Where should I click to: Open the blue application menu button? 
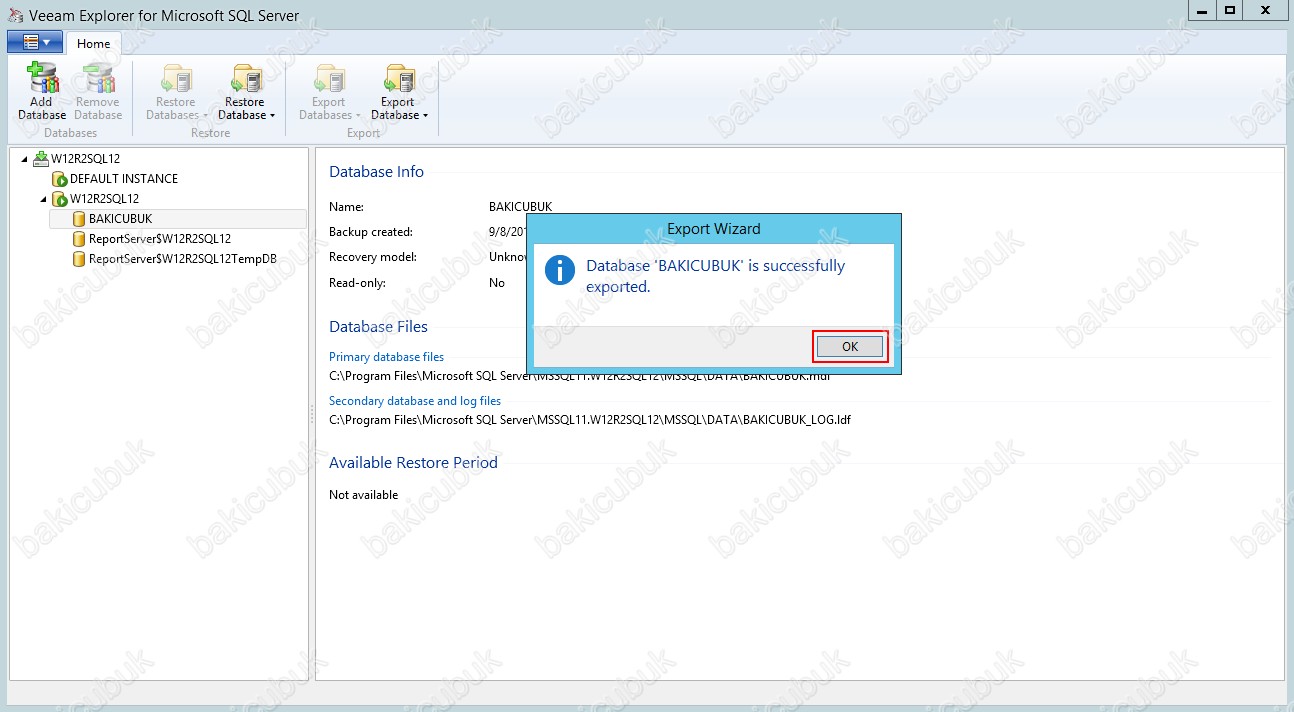pyautogui.click(x=35, y=42)
